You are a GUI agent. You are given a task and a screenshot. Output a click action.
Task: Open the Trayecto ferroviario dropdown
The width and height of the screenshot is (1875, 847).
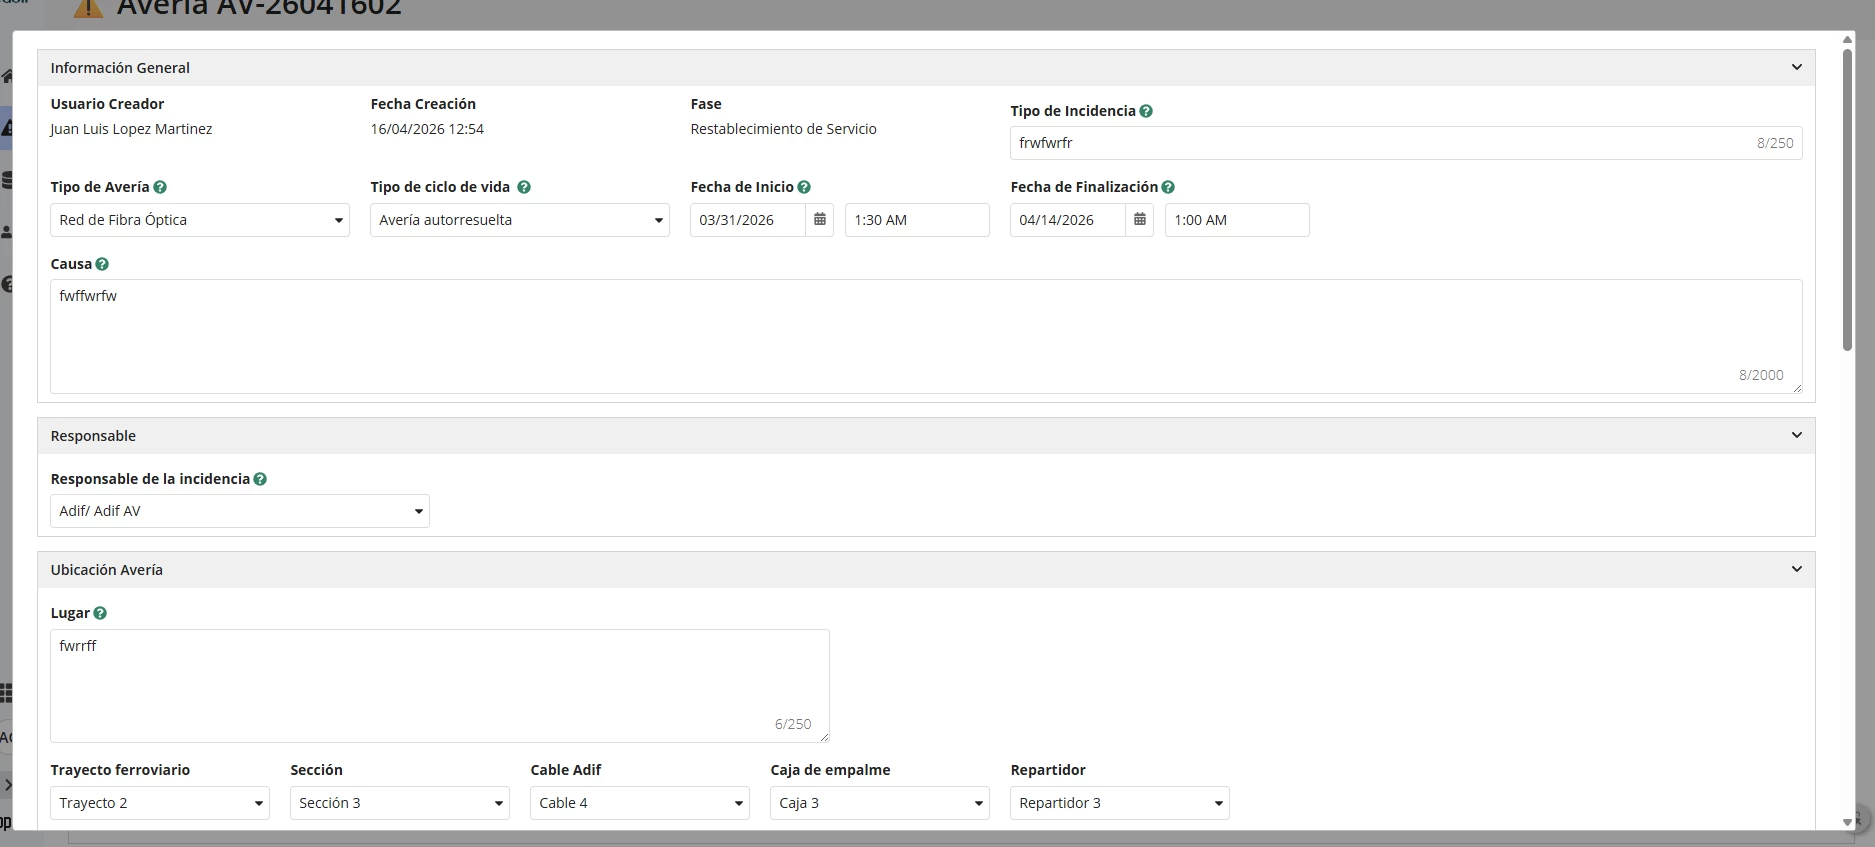[160, 803]
